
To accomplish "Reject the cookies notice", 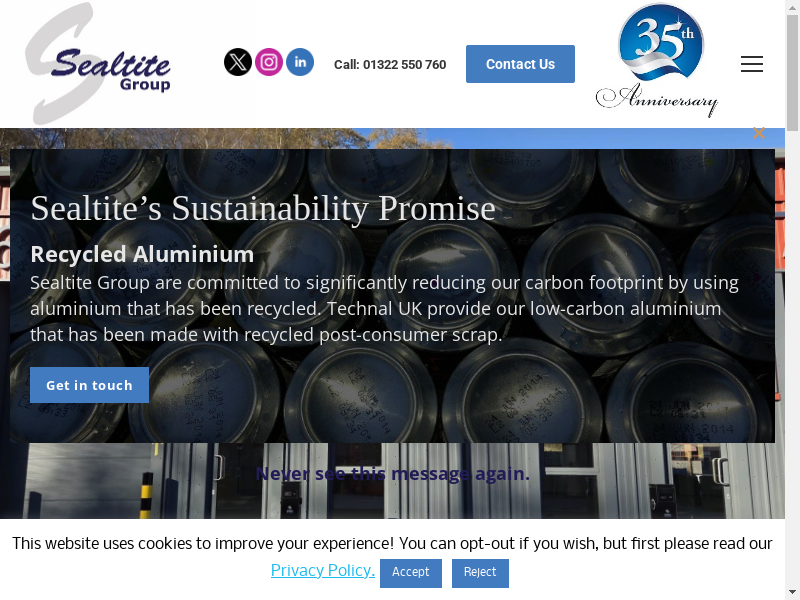I will [480, 572].
